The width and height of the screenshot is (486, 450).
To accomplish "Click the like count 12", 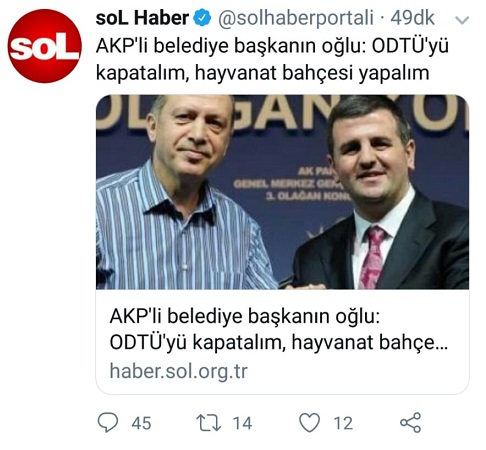I will (343, 423).
